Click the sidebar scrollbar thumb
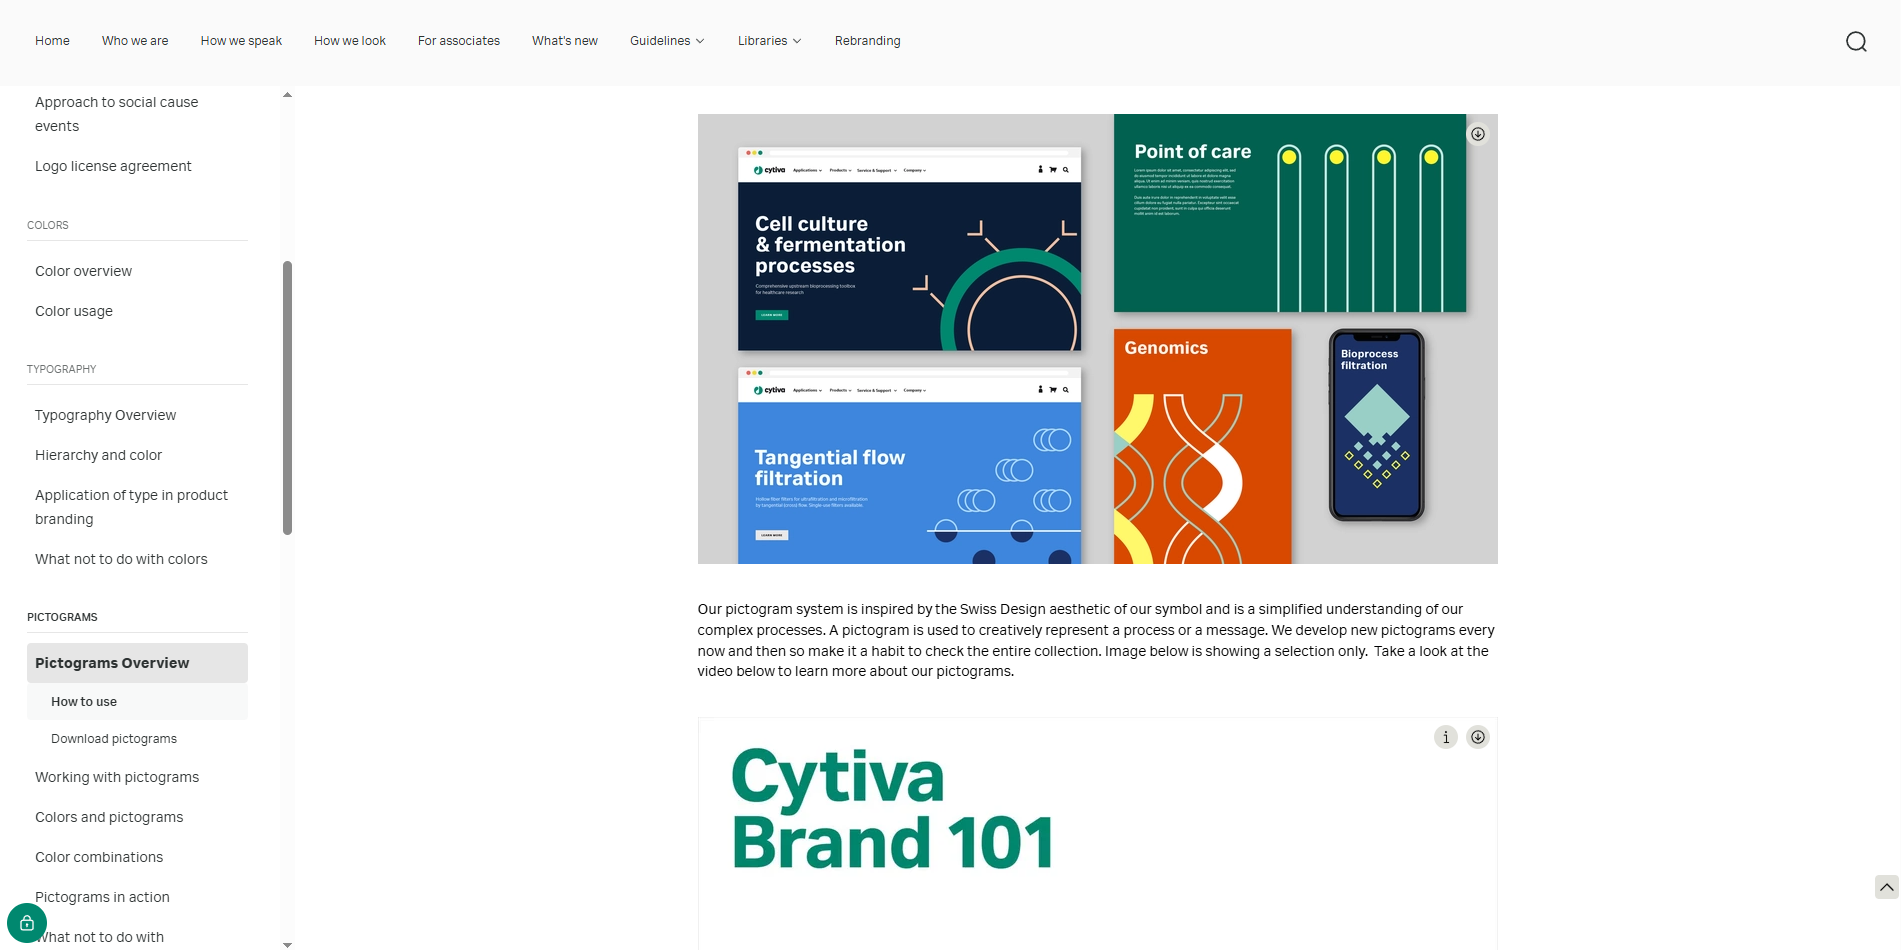 287,398
